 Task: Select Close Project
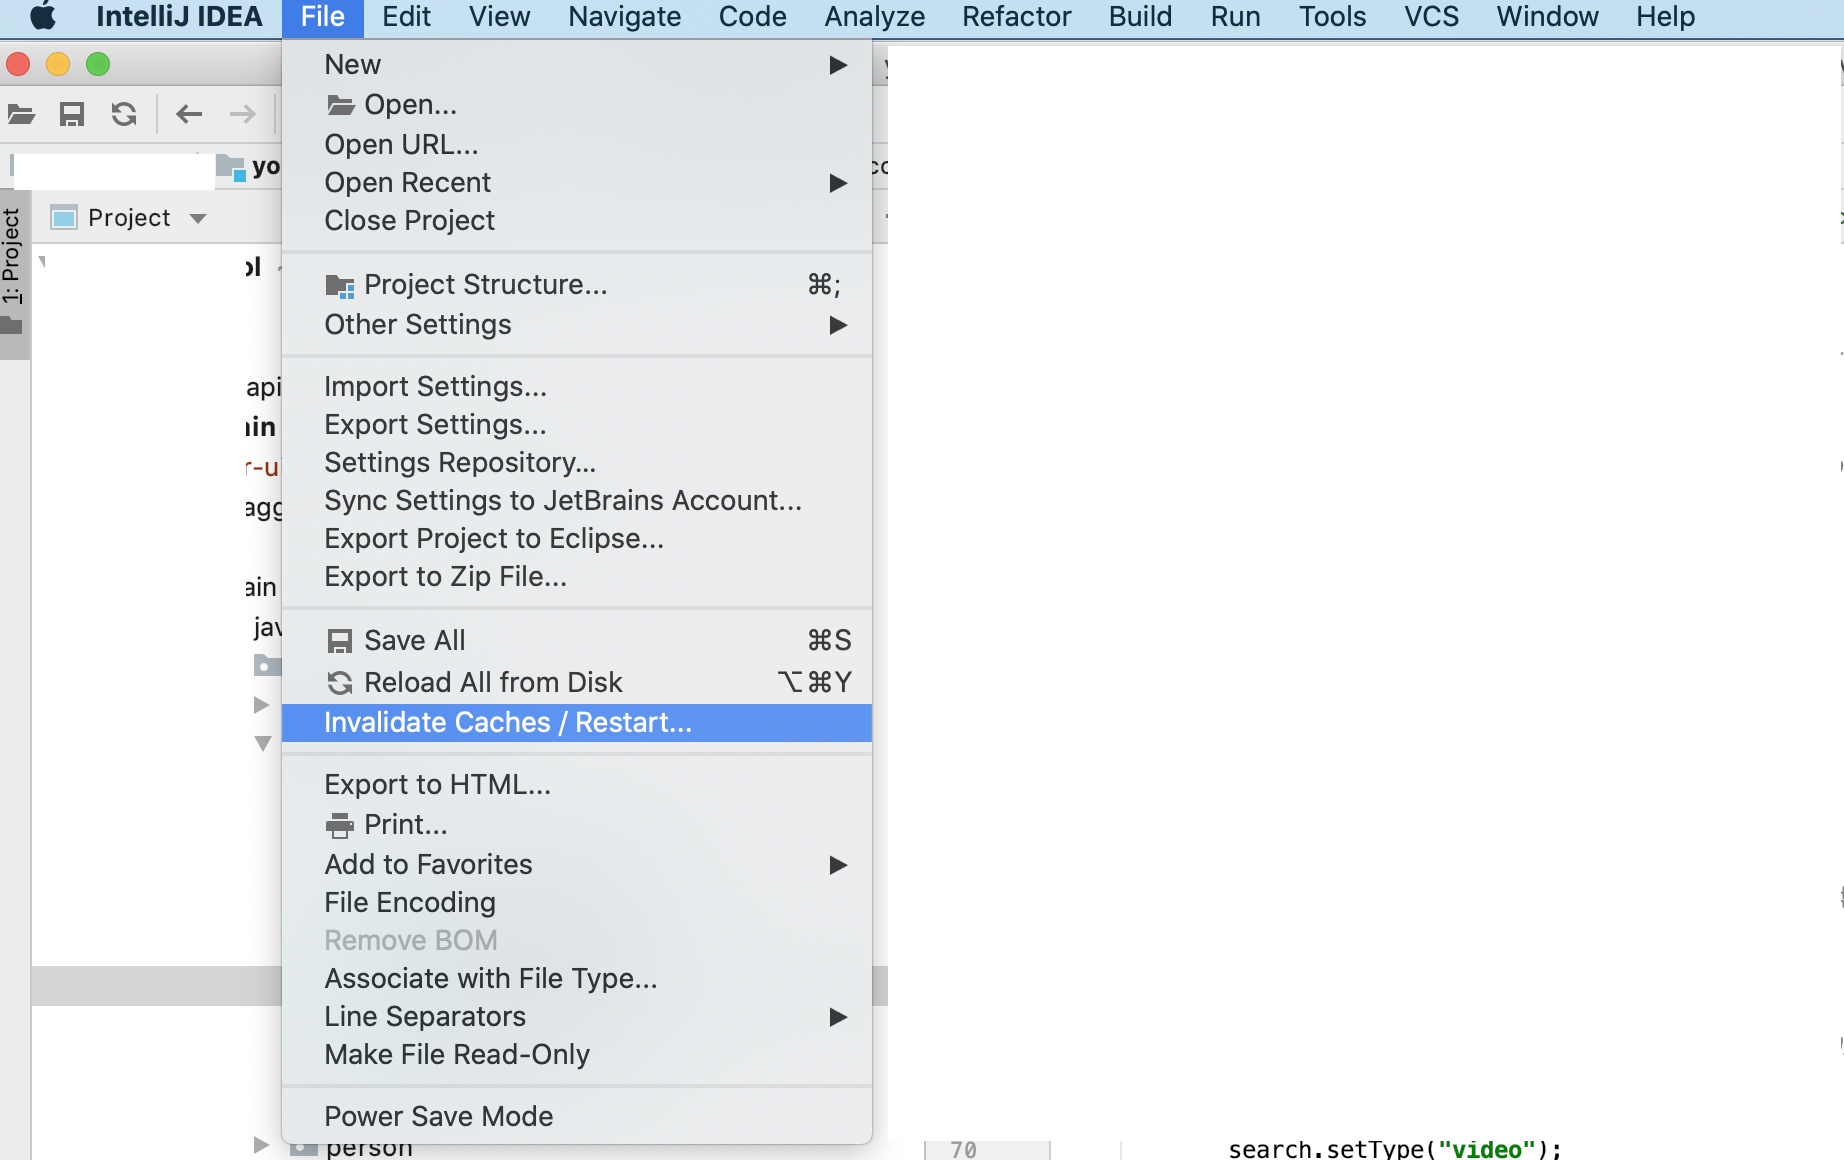(577, 221)
